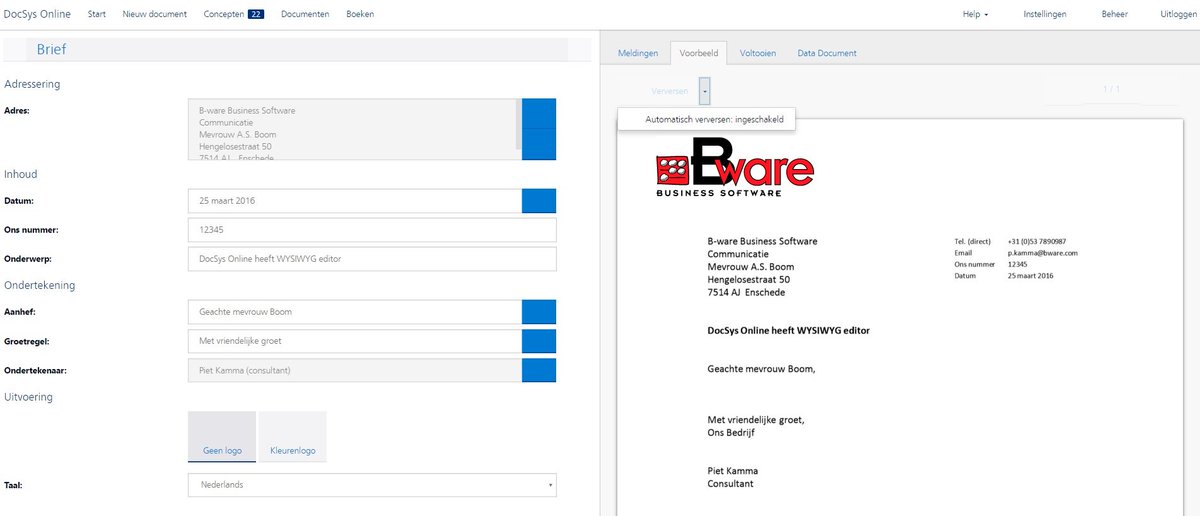Click the blue button next to Datum
This screenshot has width=1200, height=516.
pos(539,200)
